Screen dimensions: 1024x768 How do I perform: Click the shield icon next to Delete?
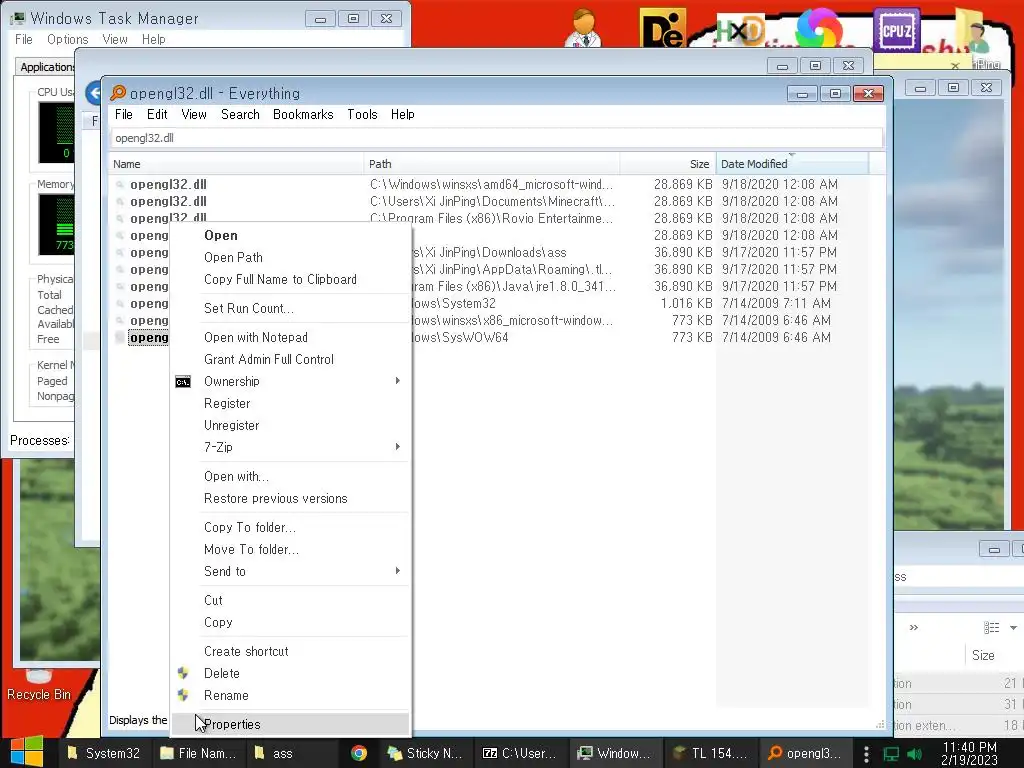point(183,673)
